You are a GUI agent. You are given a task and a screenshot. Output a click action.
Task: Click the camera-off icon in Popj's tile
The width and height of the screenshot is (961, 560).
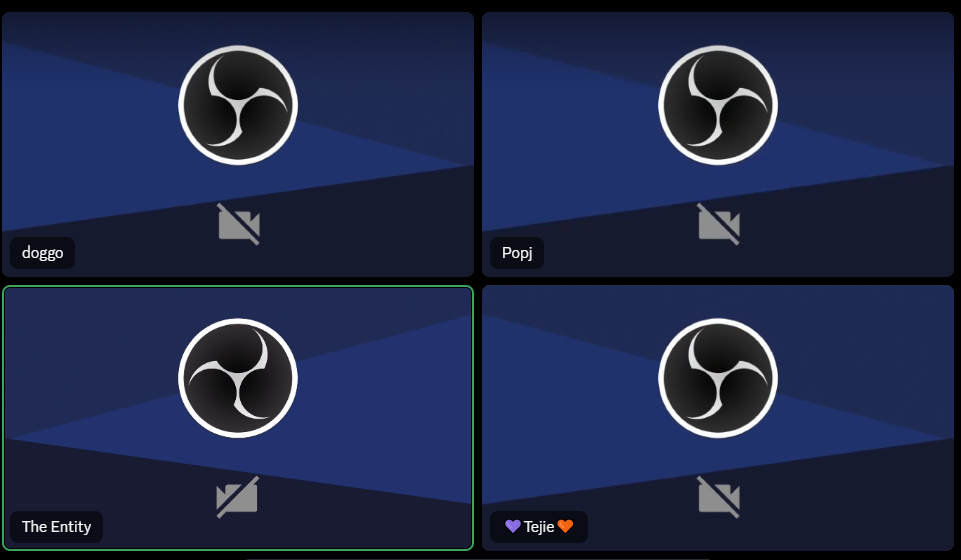(719, 224)
